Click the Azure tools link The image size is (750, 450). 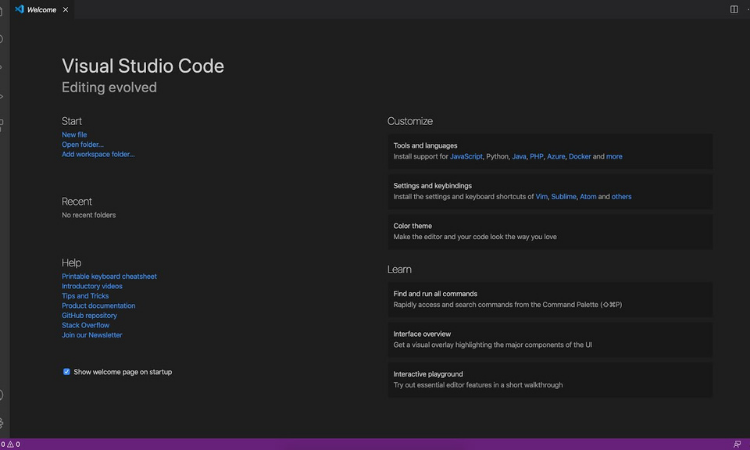pos(556,156)
